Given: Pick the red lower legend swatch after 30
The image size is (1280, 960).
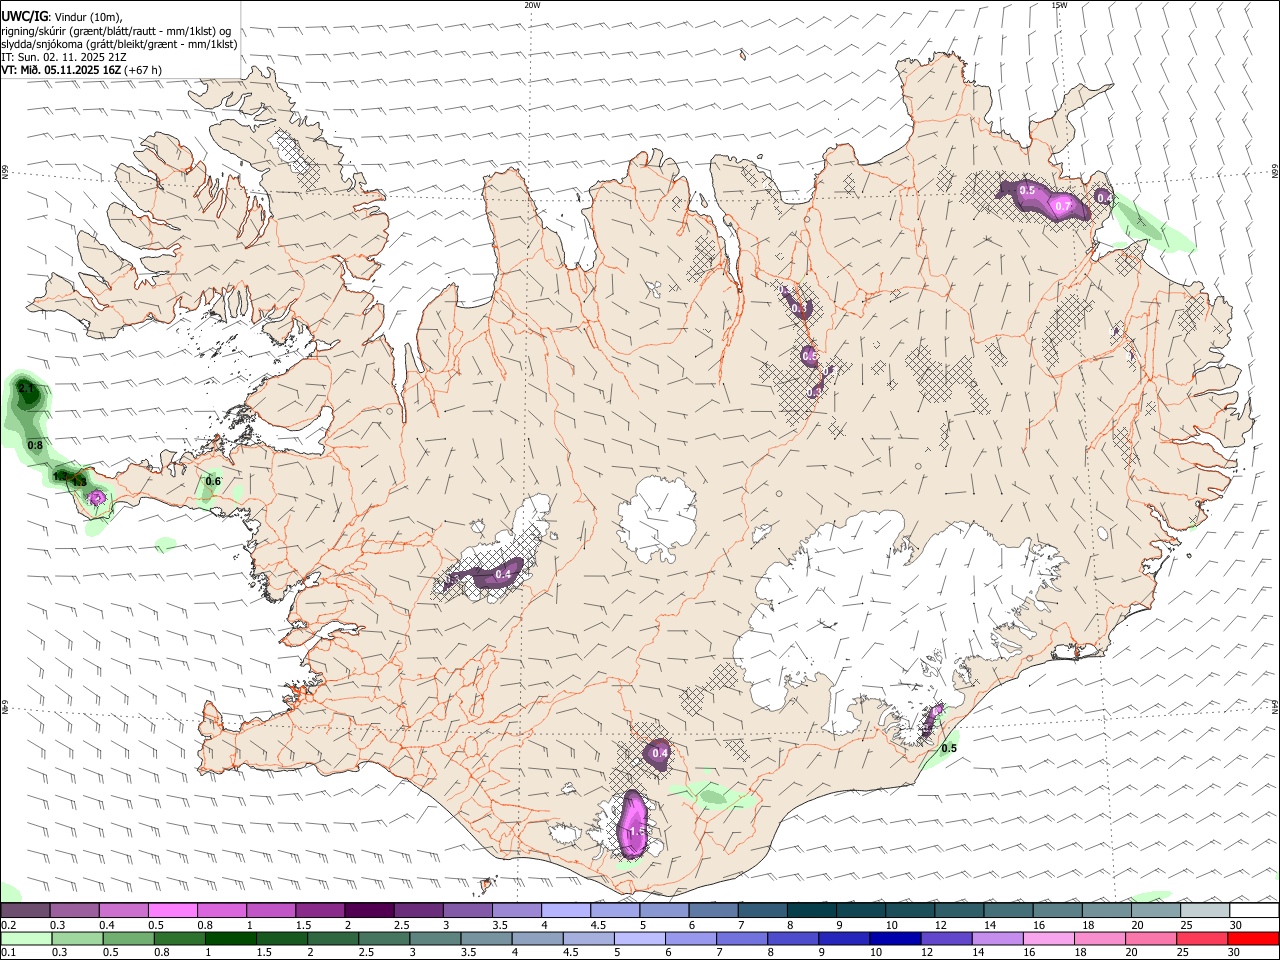Looking at the screenshot, I should (1253, 938).
